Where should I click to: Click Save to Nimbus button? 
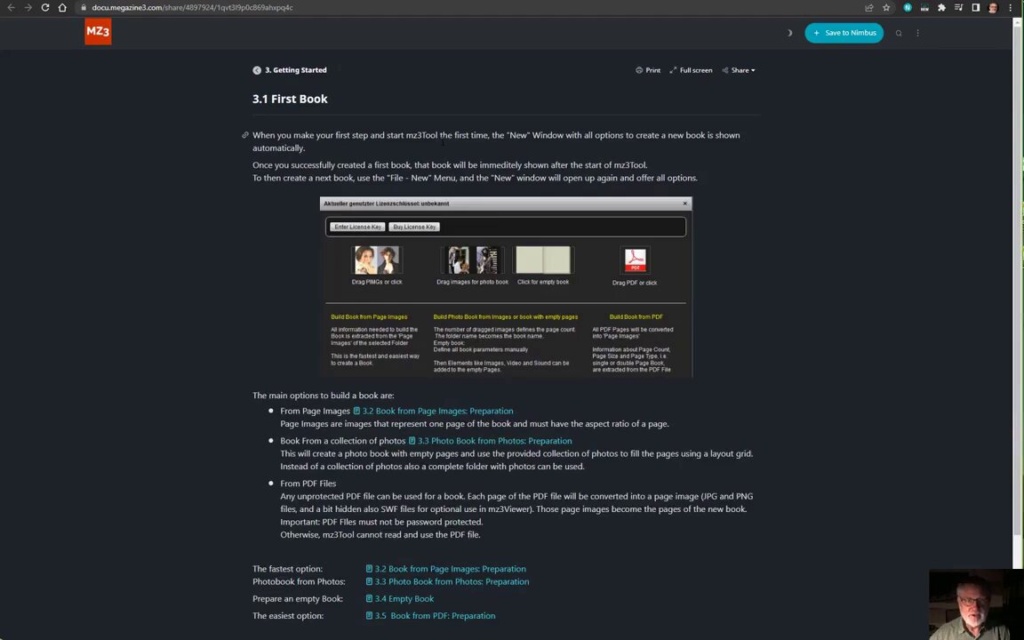pyautogui.click(x=844, y=33)
